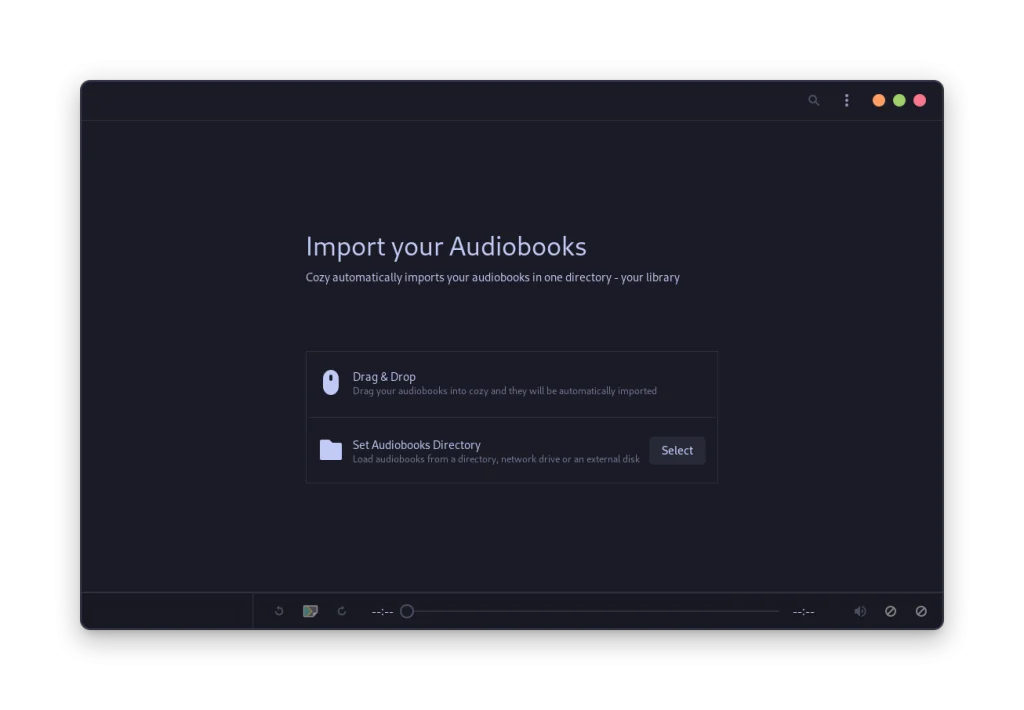Click the mouse icon next to Drag & Drop
This screenshot has height=710, width=1024.
click(331, 382)
